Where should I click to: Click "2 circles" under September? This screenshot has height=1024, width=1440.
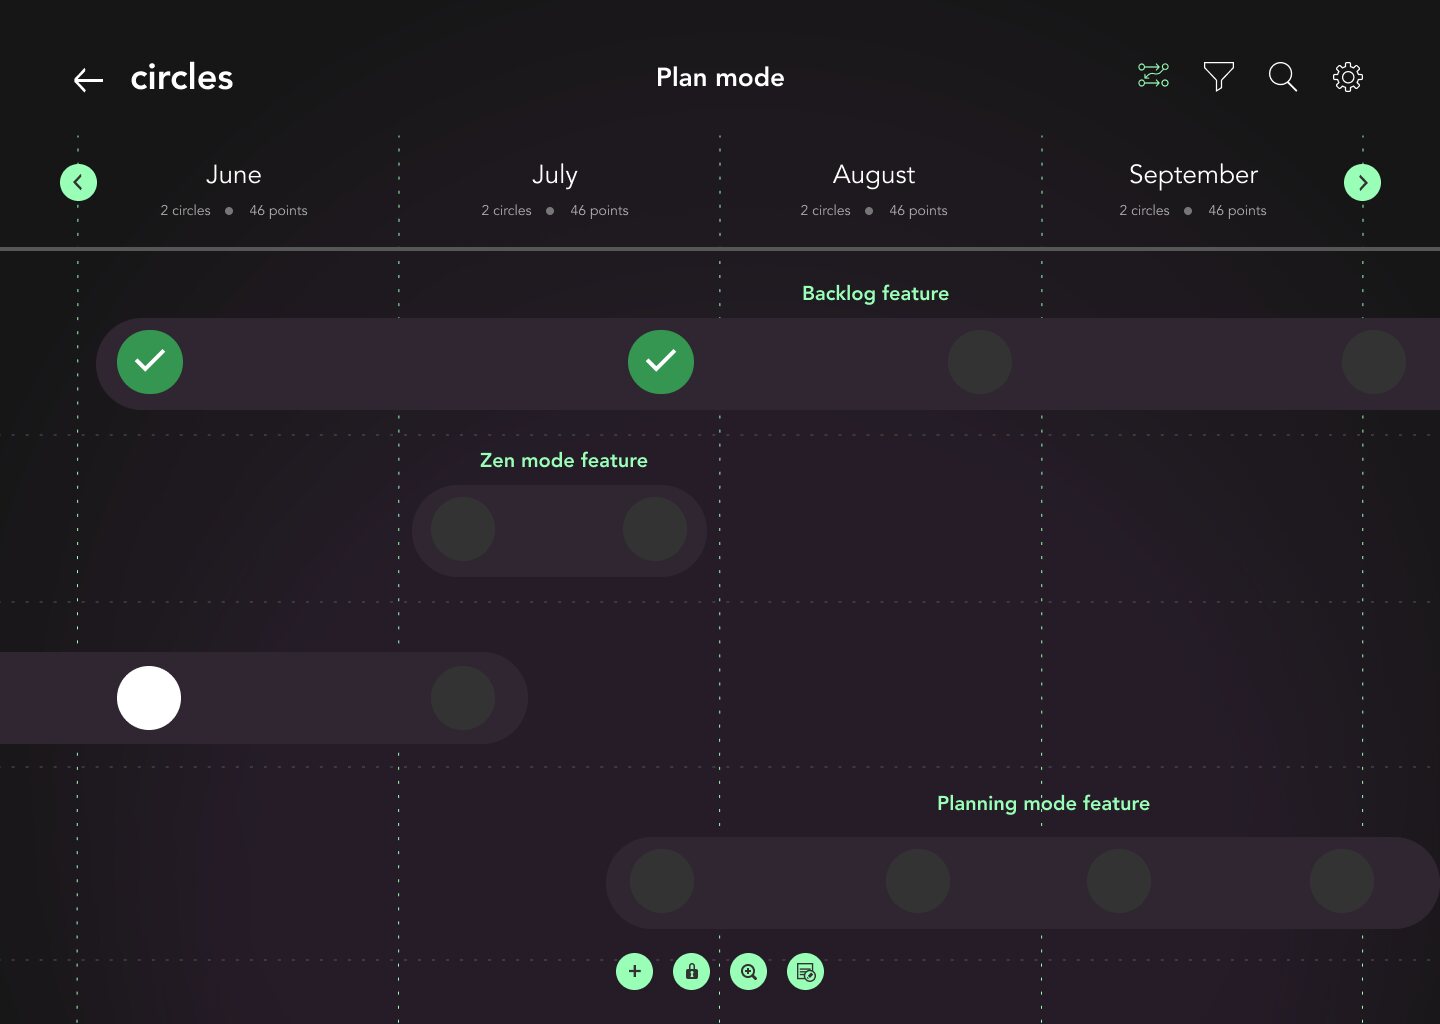pos(1144,210)
